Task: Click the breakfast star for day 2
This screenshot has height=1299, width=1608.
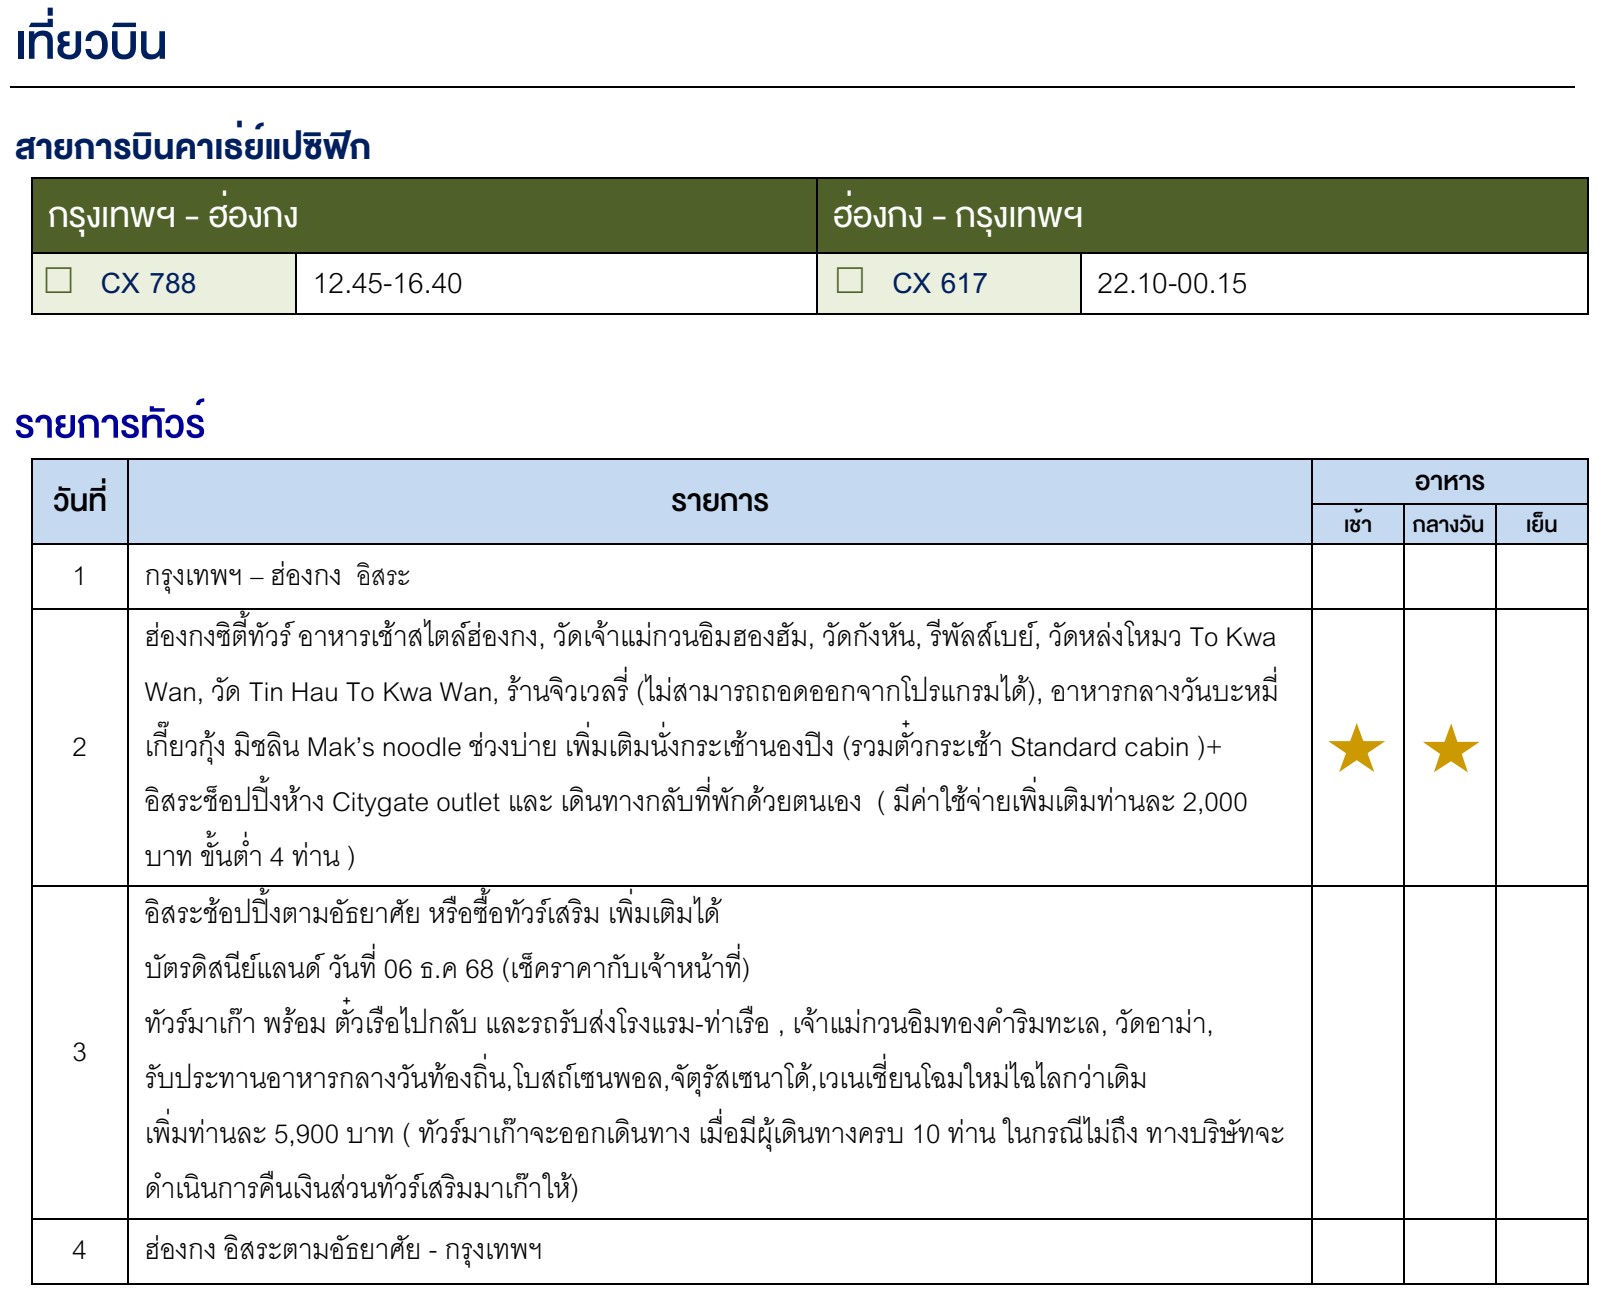Action: pyautogui.click(x=1356, y=748)
